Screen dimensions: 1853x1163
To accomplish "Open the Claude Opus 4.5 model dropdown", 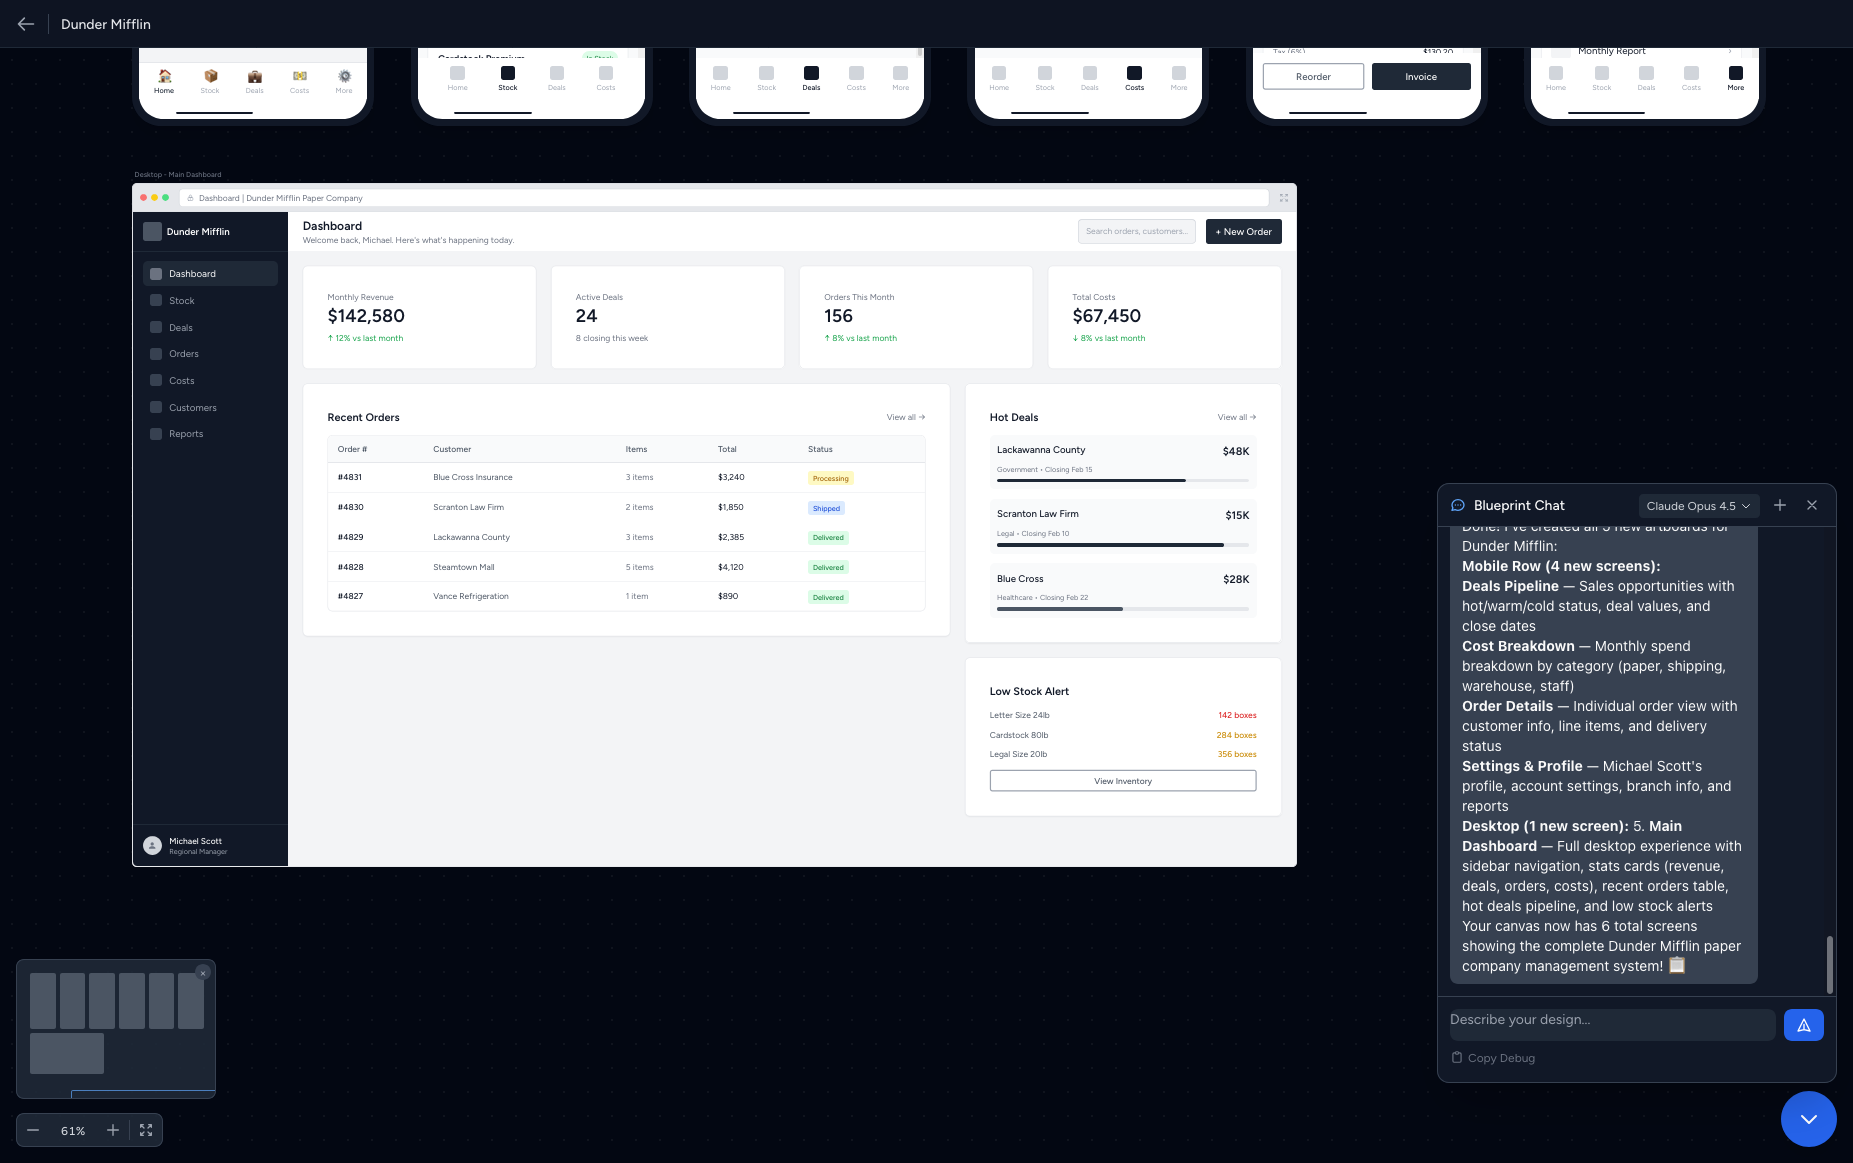I will click(1697, 506).
